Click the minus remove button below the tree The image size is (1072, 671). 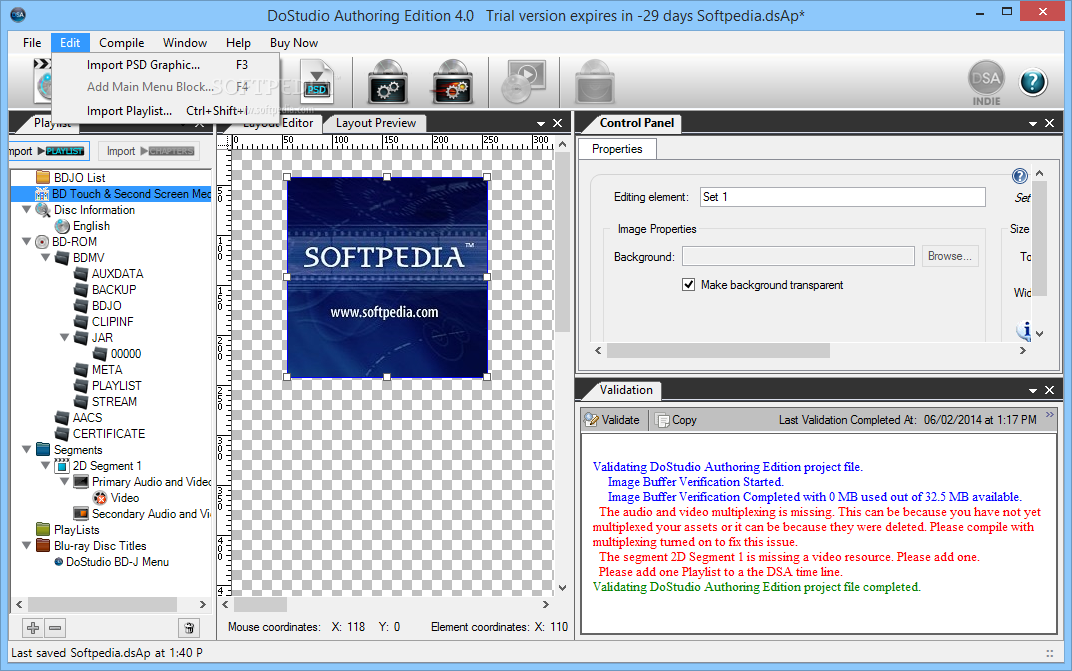coord(55,627)
